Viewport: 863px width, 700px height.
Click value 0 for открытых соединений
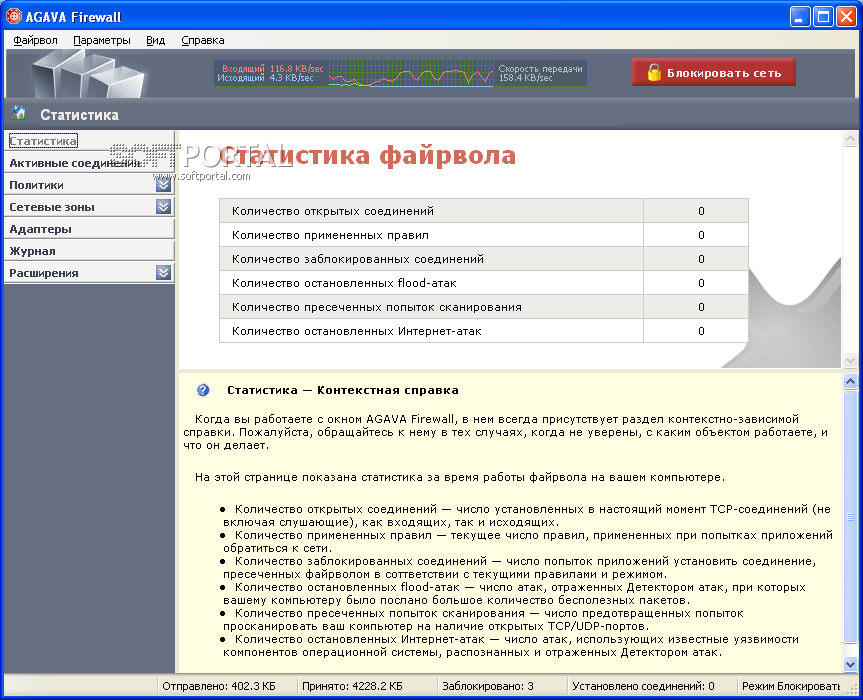tap(701, 211)
